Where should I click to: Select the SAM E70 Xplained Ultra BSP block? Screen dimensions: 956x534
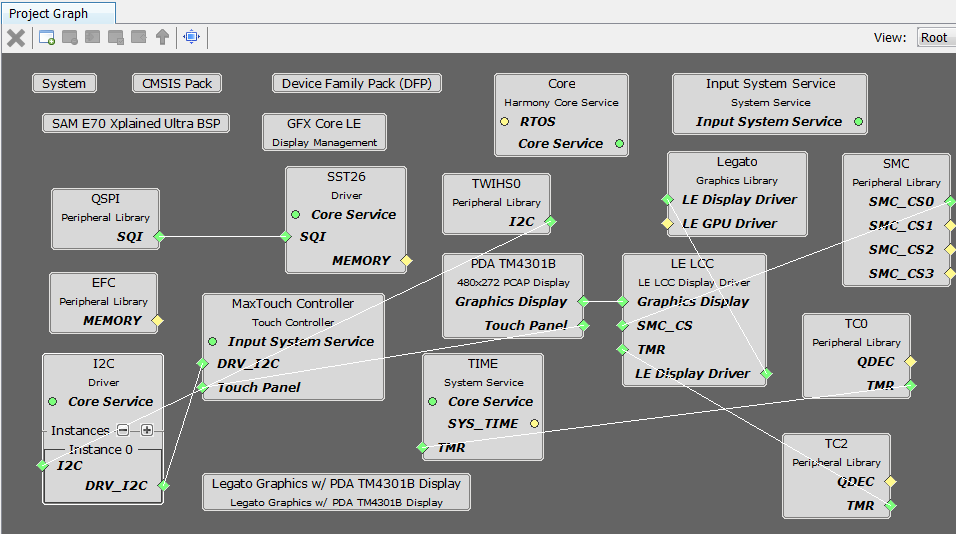click(x=136, y=123)
